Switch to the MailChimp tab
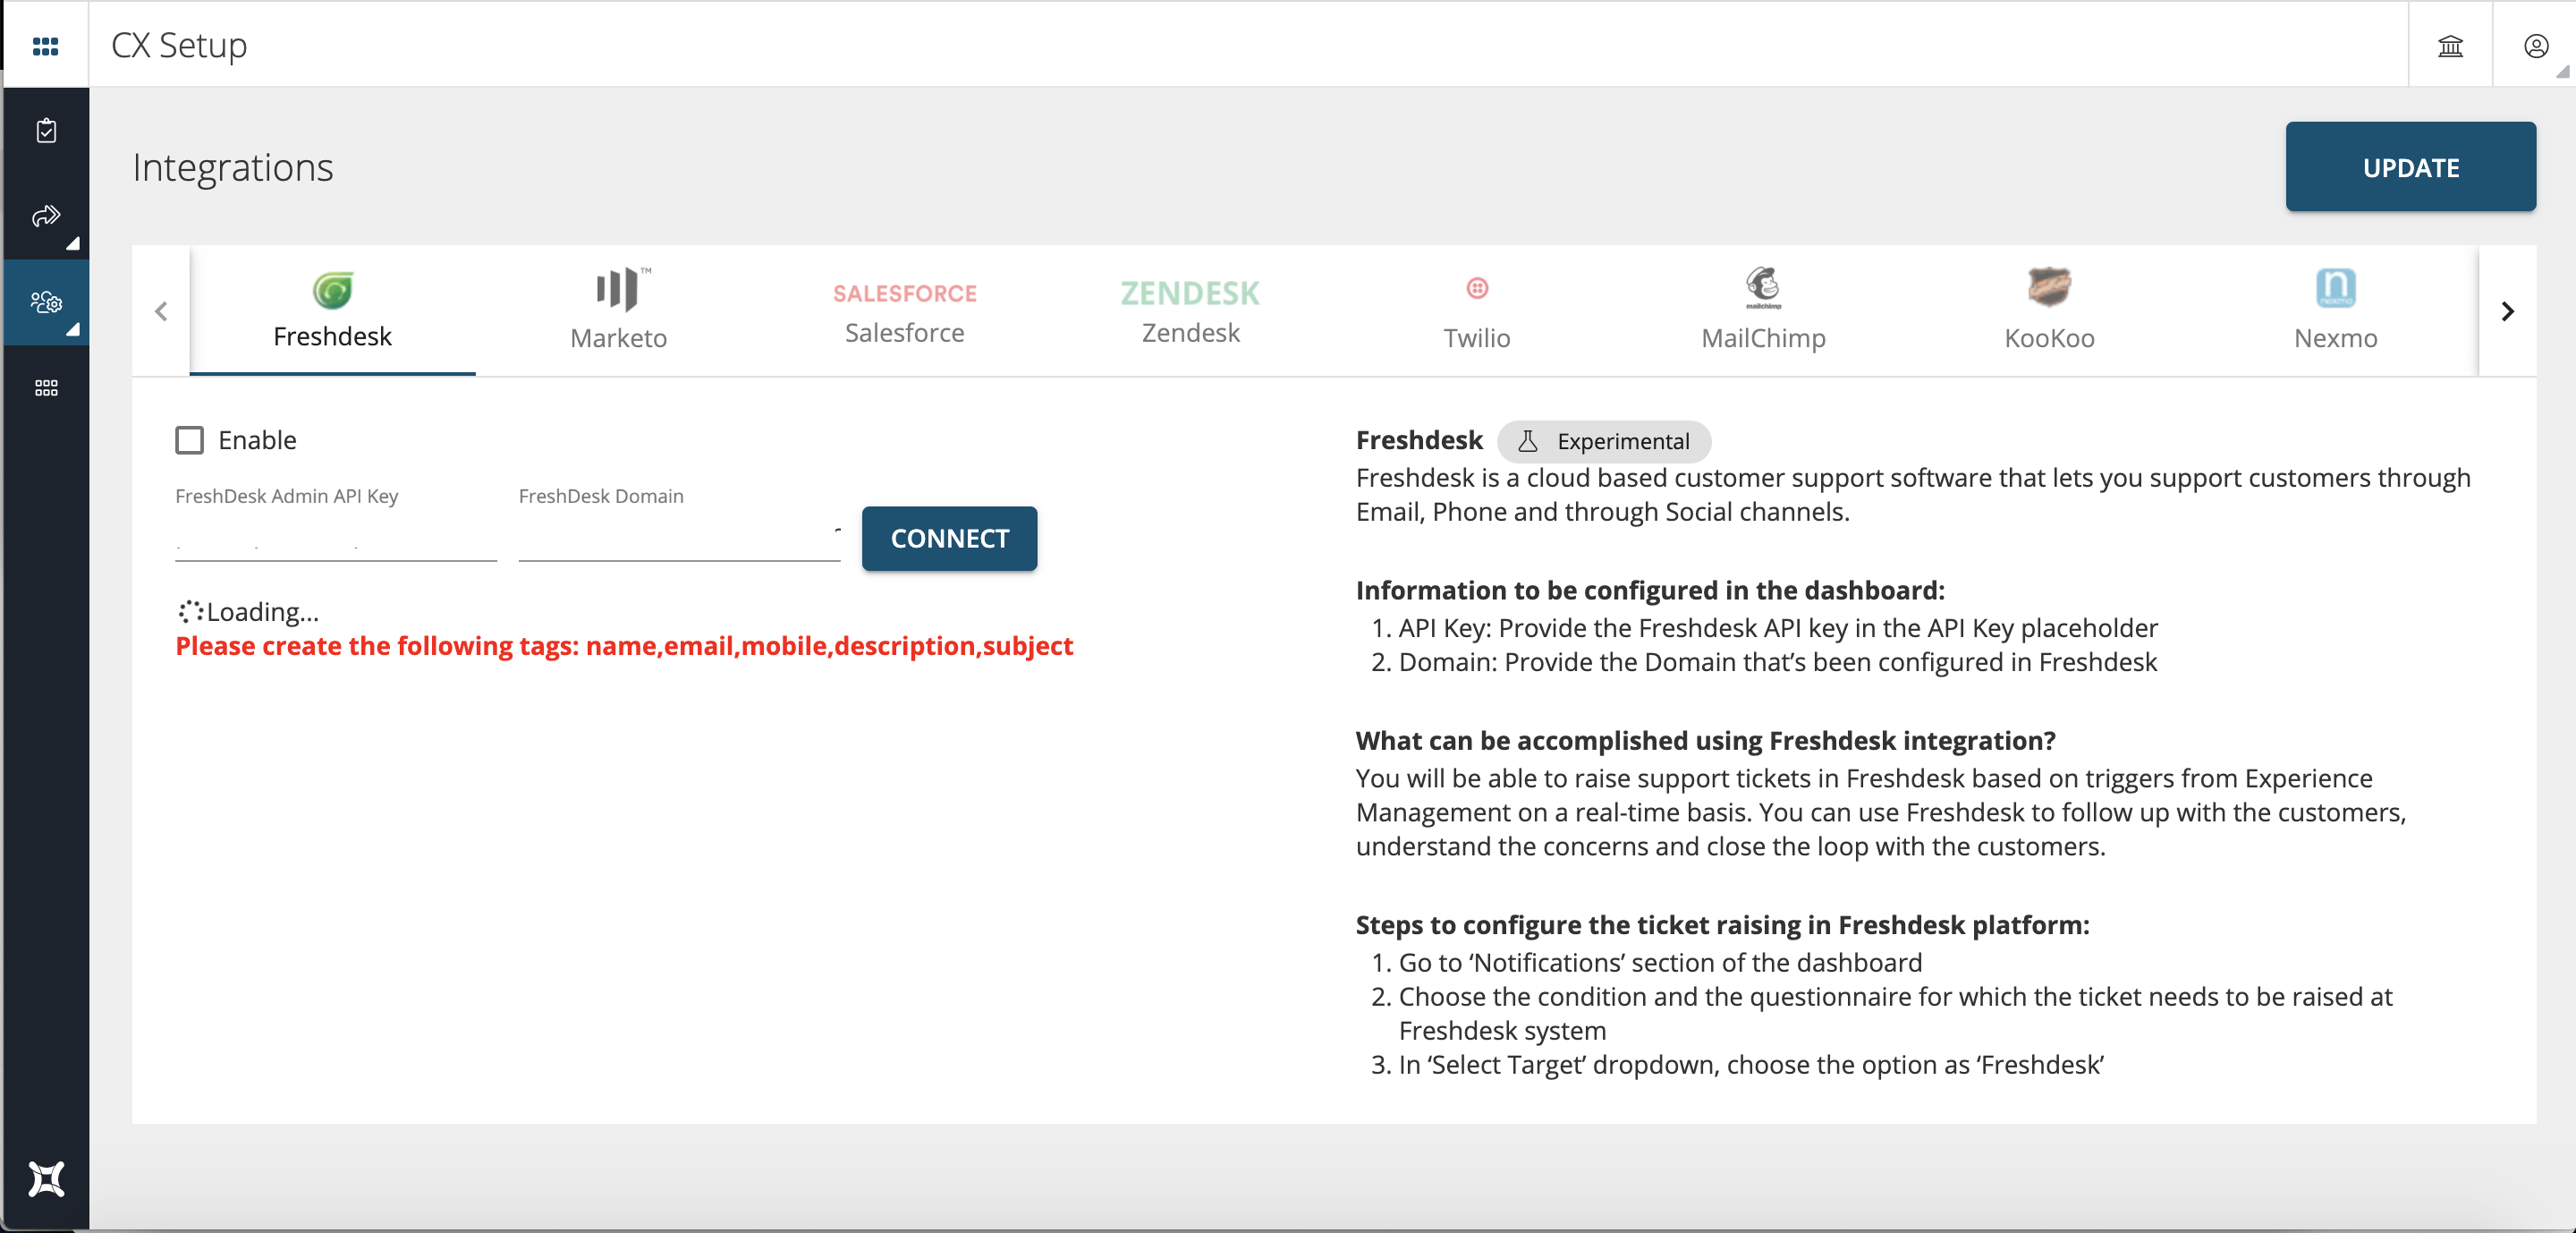 point(1763,311)
